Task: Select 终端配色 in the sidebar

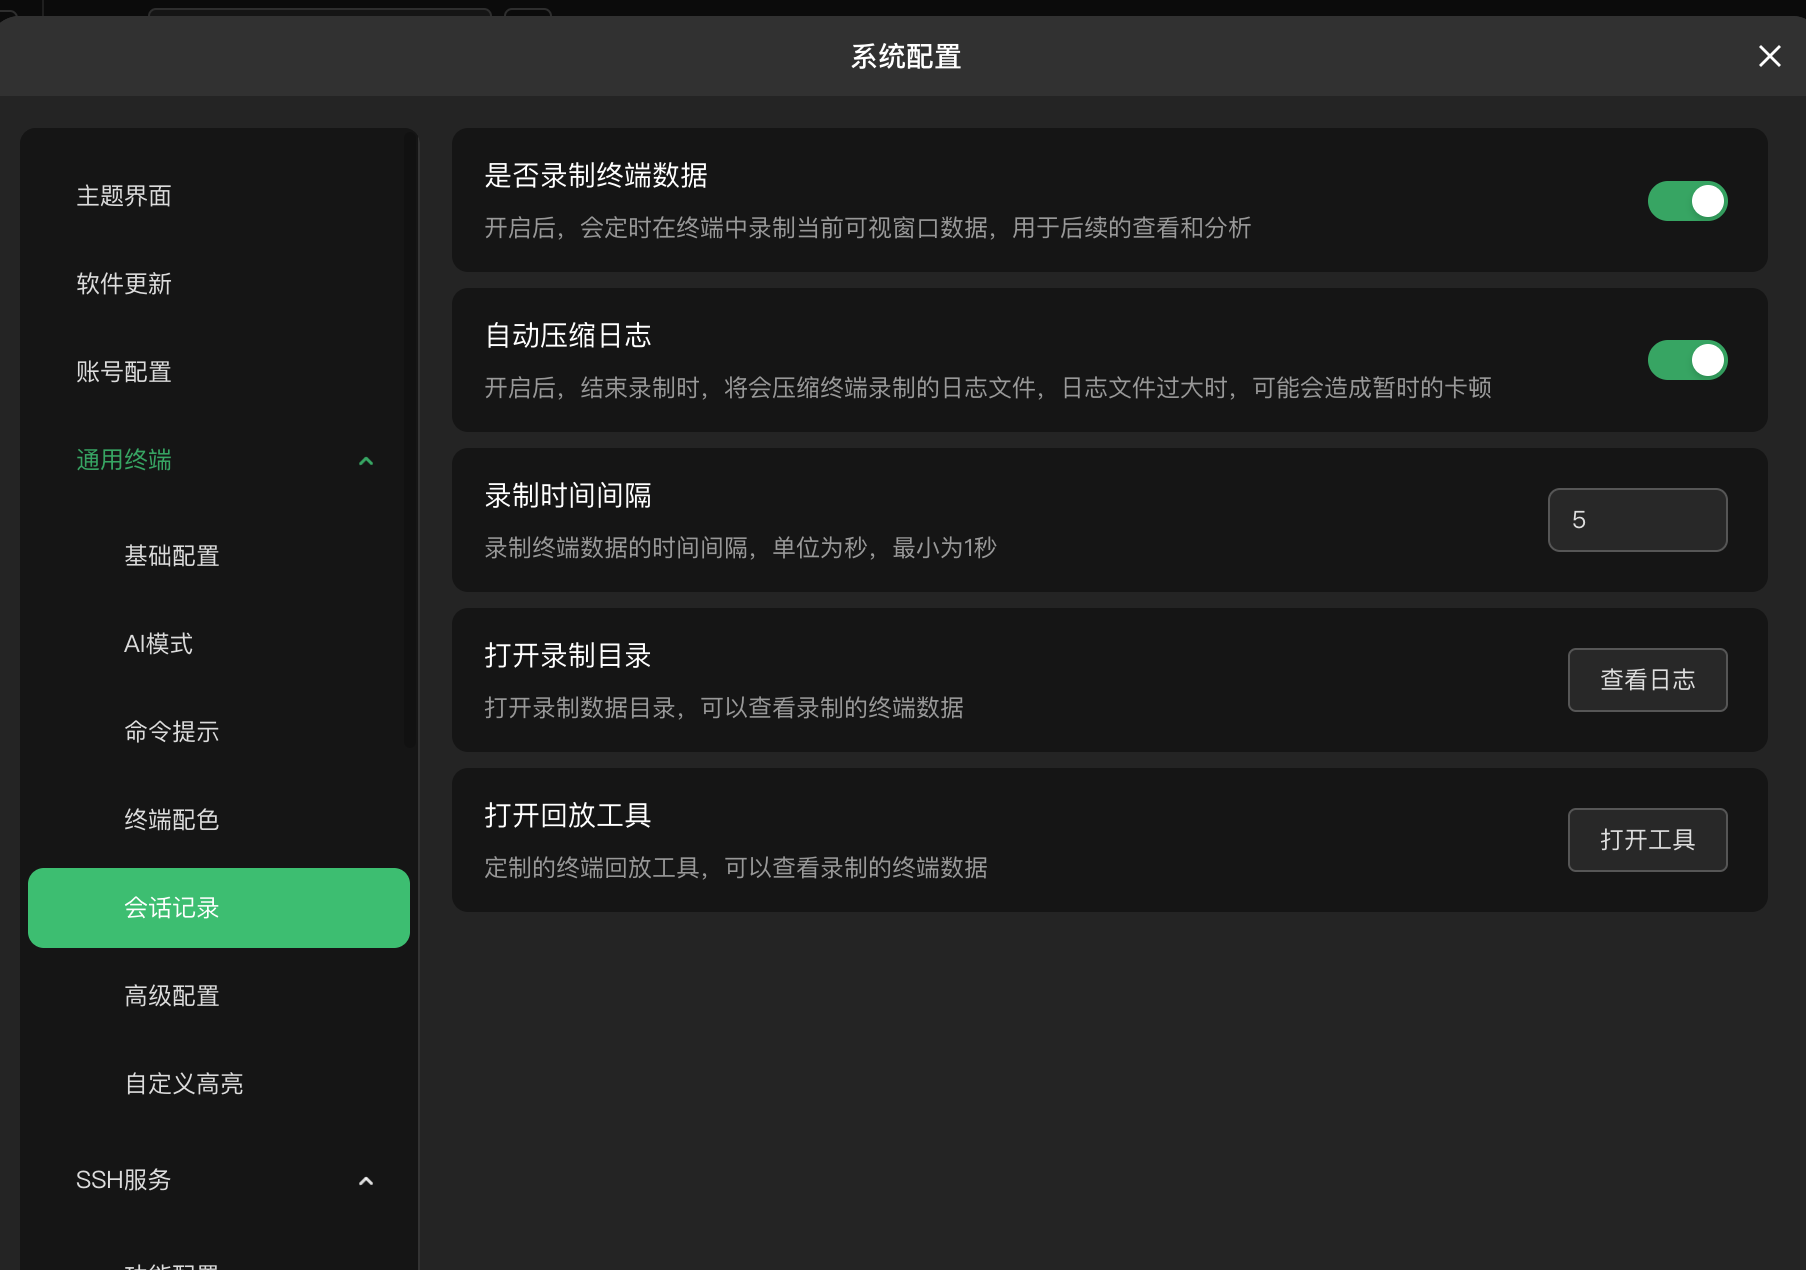Action: [x=172, y=820]
